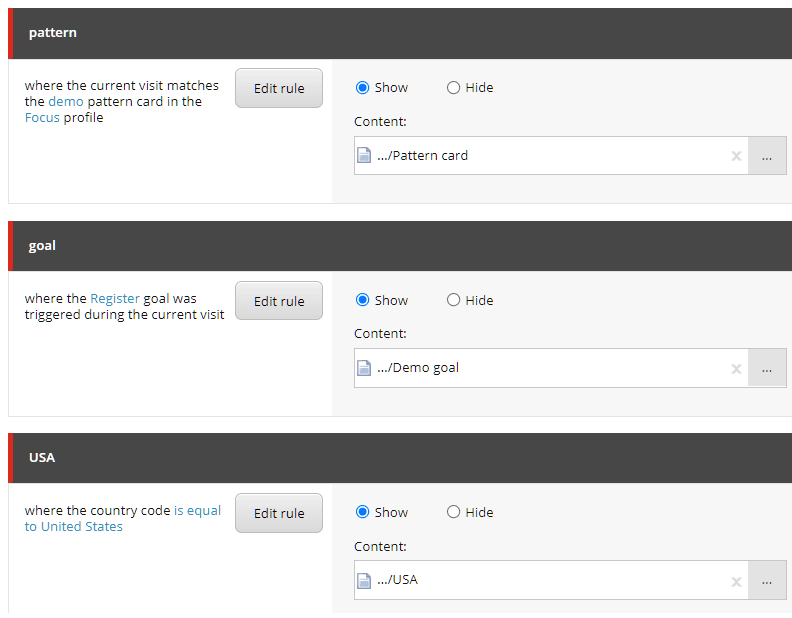Viewport: 792px width, 618px height.
Task: Clear the Pattern card content with X icon
Action: tap(736, 156)
